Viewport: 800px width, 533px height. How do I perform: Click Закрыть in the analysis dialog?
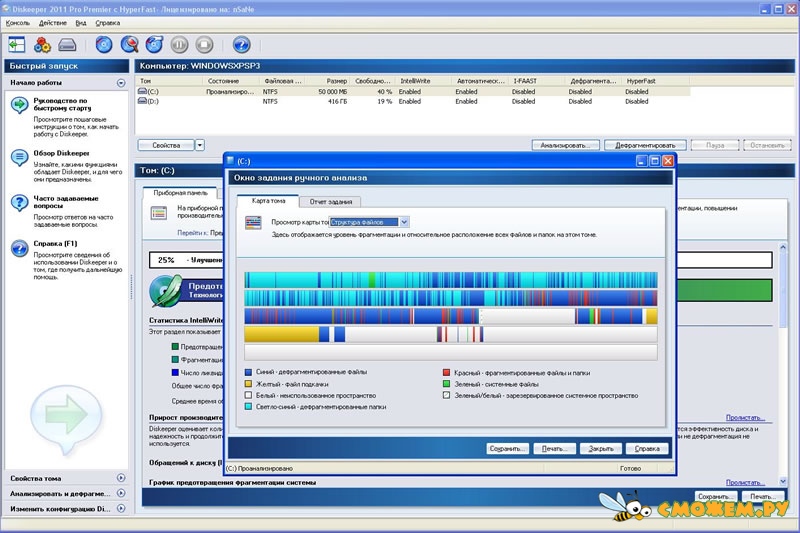(x=601, y=449)
